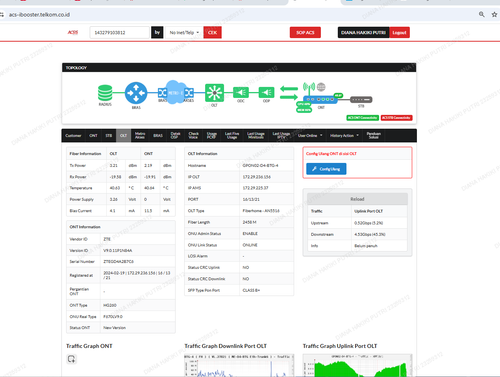This screenshot has width=500, height=377.
Task: Click the SFP Type Pon Port CLASS B+ value
Action: tap(251, 290)
